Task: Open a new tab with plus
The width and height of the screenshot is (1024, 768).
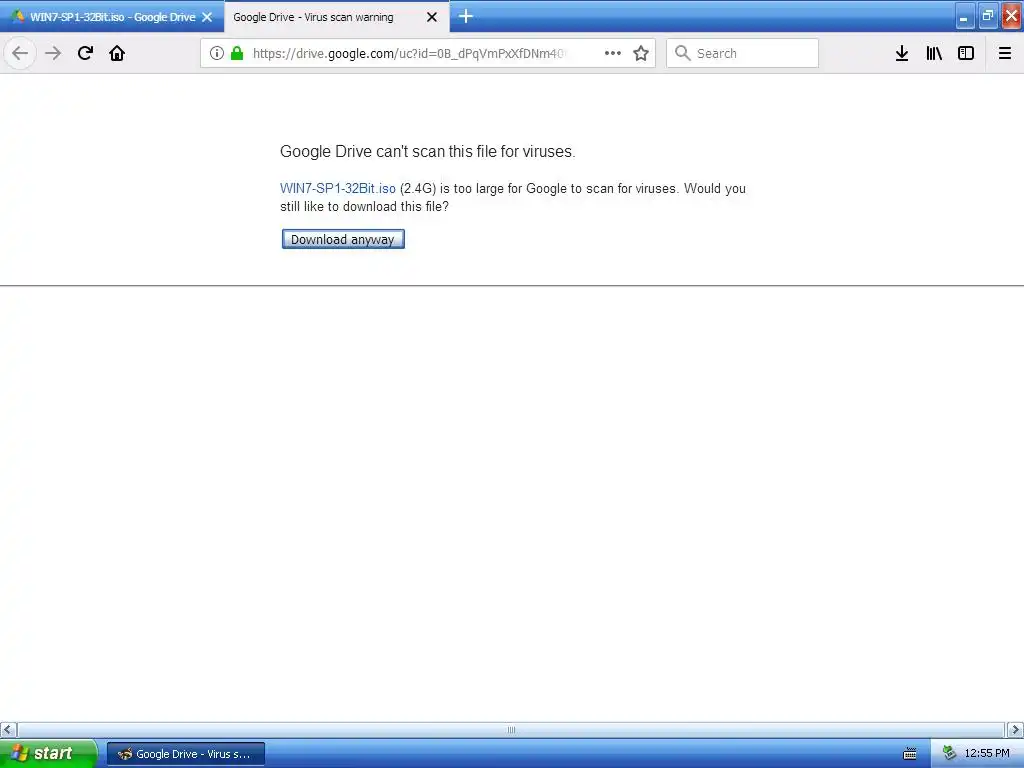Action: [x=466, y=16]
